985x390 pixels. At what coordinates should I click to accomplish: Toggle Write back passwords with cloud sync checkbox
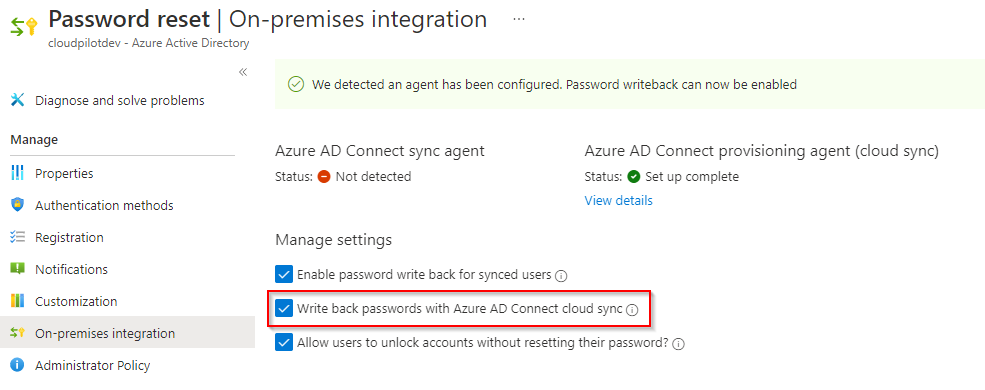284,309
